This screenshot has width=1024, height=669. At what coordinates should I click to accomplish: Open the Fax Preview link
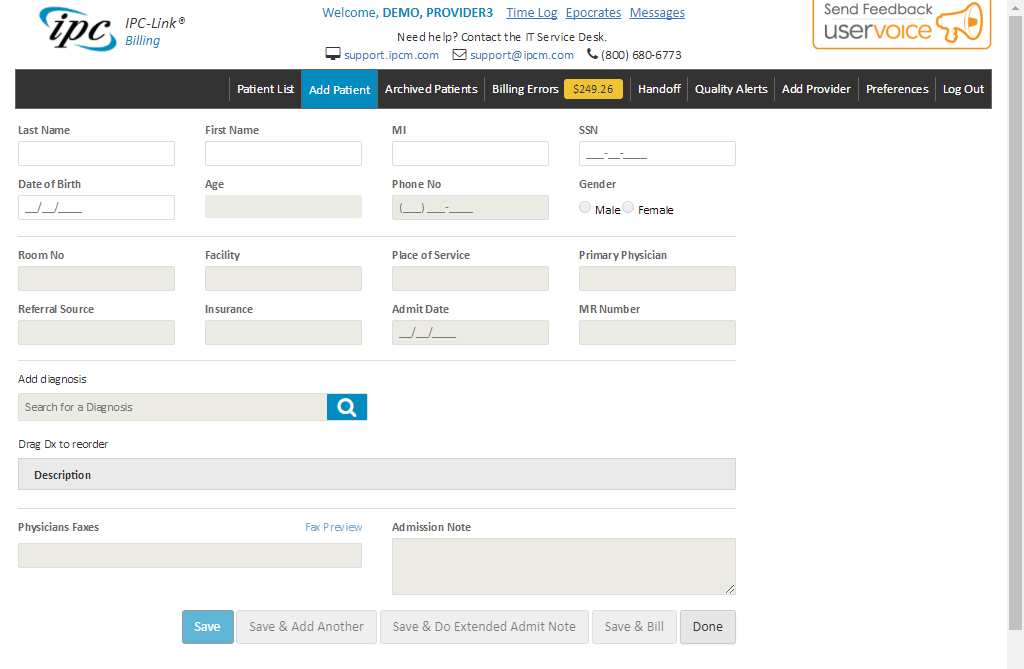coord(333,527)
